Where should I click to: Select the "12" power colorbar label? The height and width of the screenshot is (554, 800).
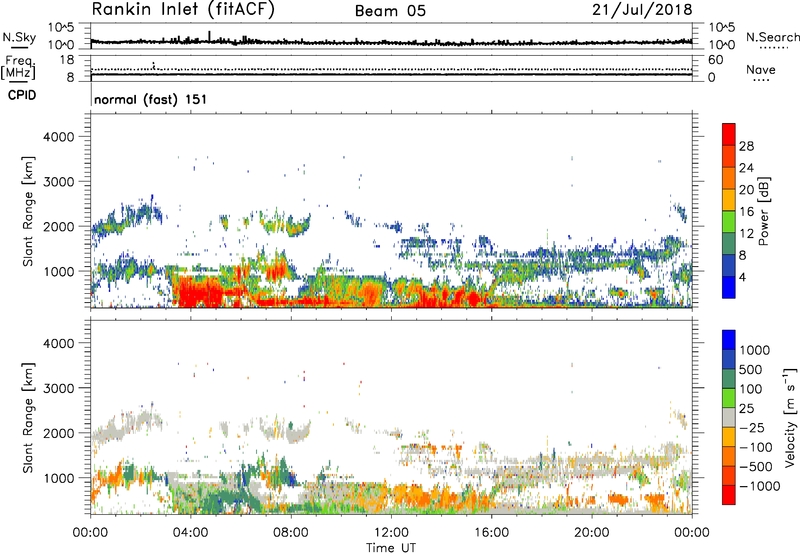click(x=746, y=234)
